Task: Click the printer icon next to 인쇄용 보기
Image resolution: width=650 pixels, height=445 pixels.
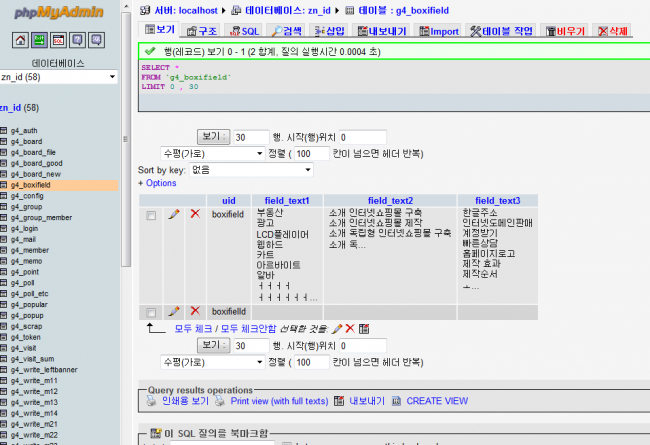Action: (152, 401)
